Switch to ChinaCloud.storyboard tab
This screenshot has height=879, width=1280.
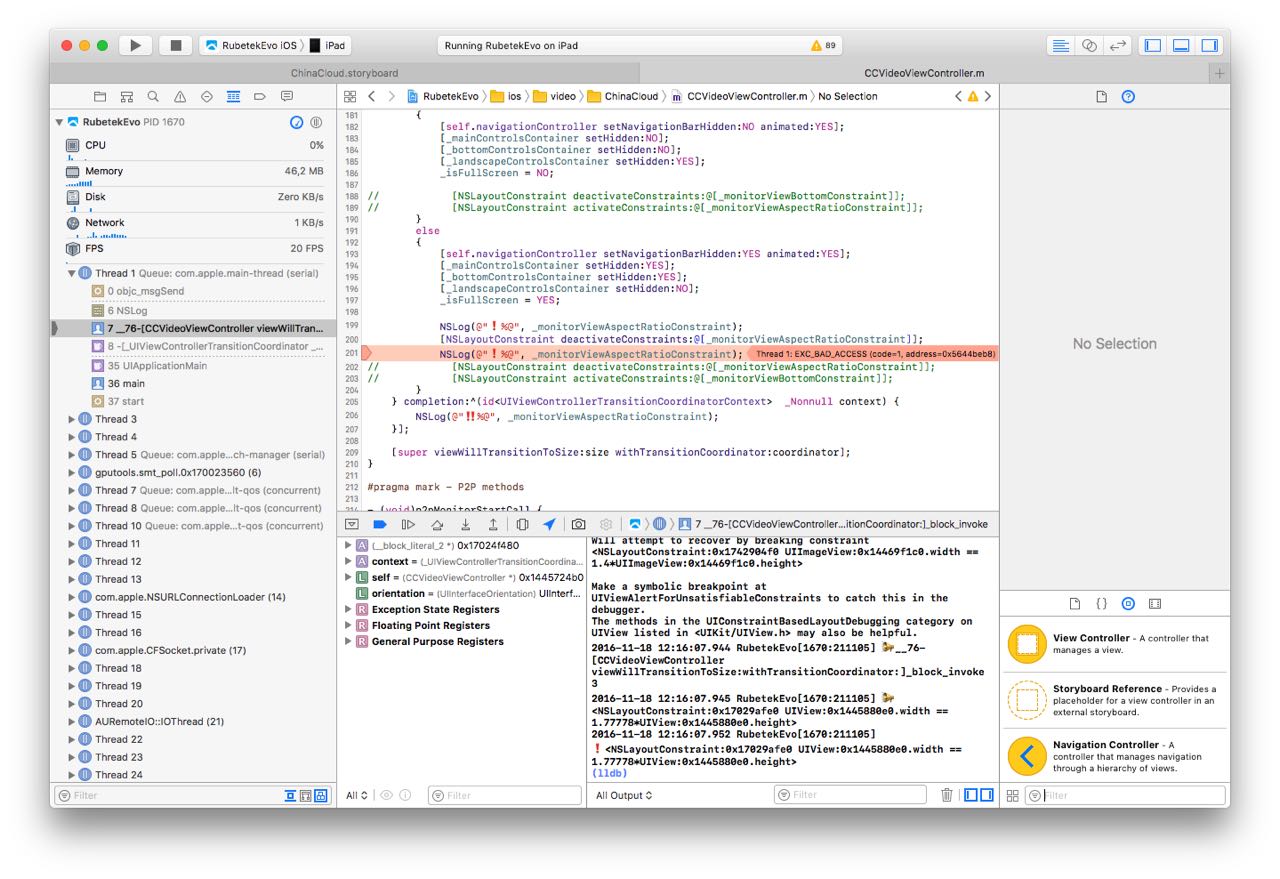[x=344, y=73]
